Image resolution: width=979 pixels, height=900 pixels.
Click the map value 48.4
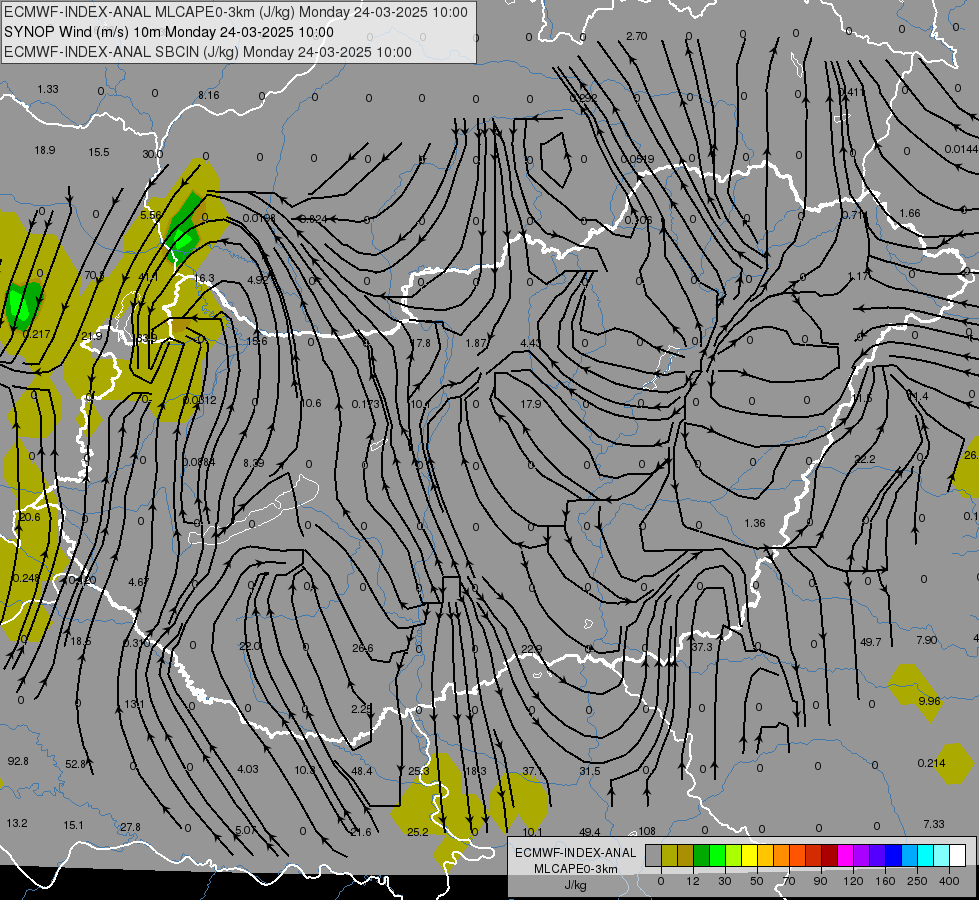click(362, 771)
